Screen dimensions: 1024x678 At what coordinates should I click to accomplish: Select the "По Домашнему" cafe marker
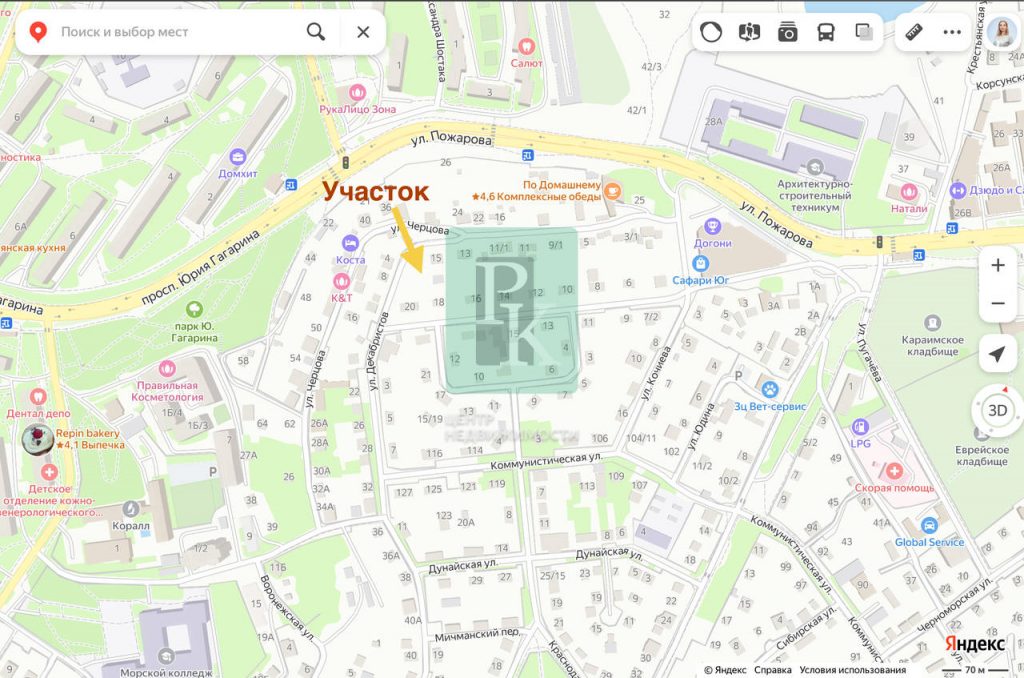pos(612,191)
